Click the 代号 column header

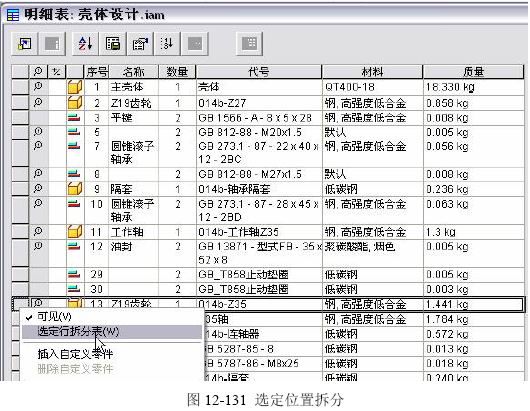pos(259,72)
